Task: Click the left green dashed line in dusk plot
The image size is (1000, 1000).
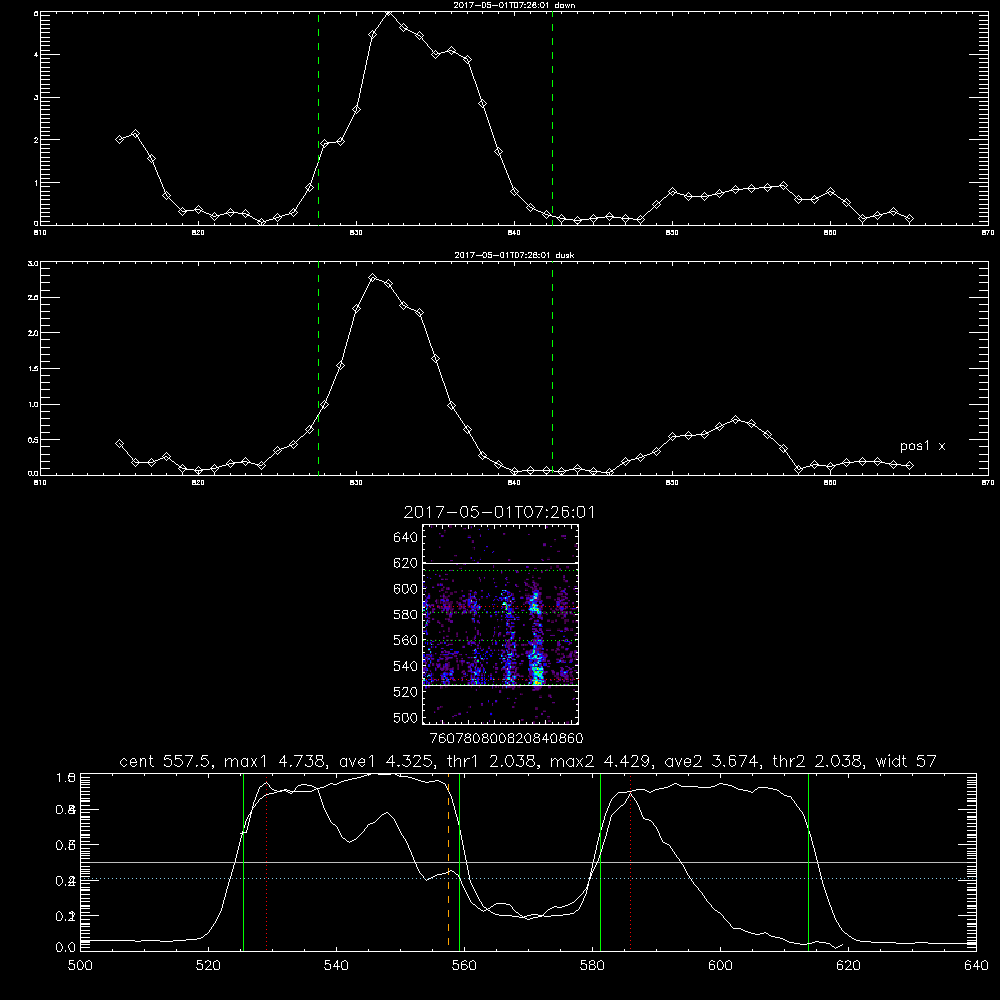Action: [x=318, y=368]
